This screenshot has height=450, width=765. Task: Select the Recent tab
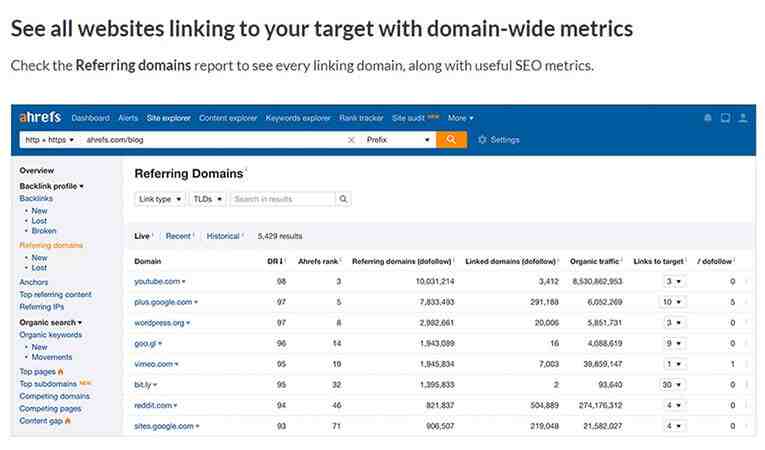pos(178,236)
